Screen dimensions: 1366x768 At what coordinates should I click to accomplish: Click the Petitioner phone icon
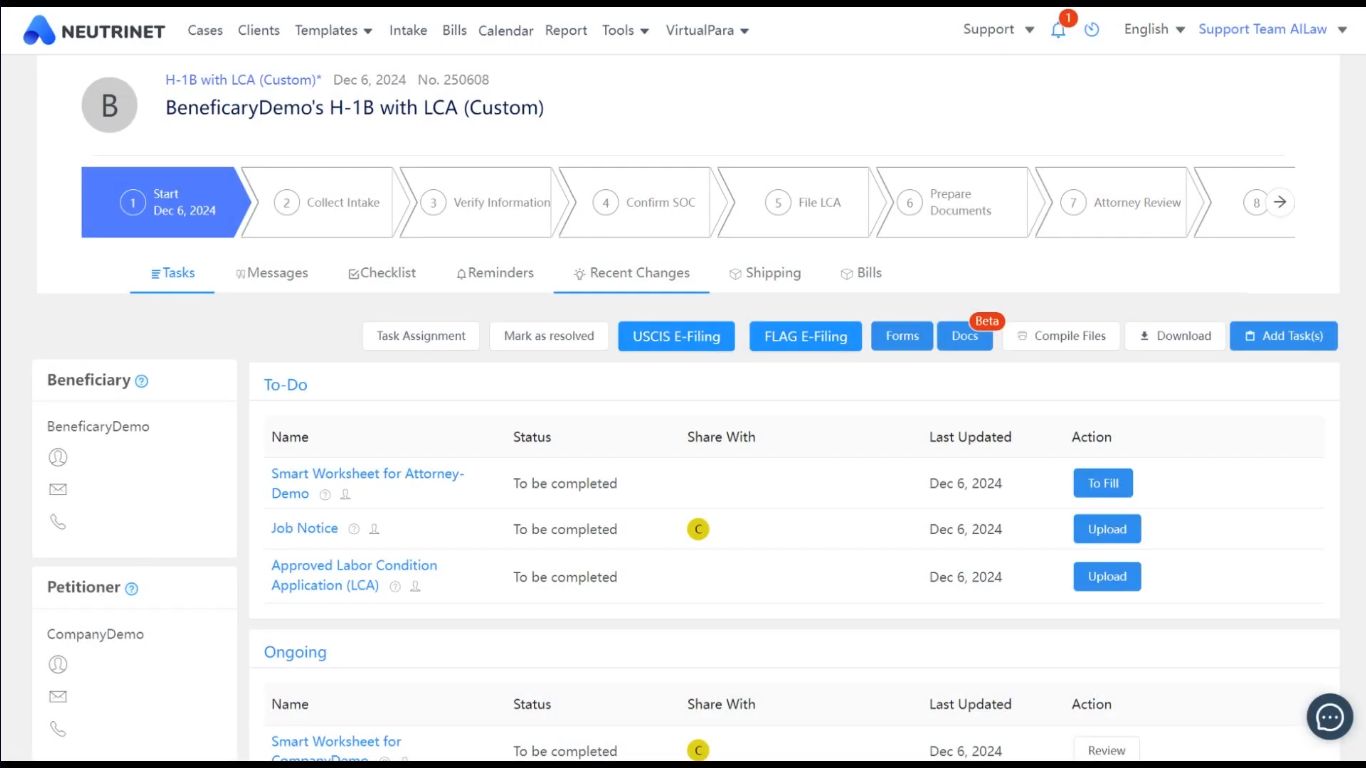[58, 729]
